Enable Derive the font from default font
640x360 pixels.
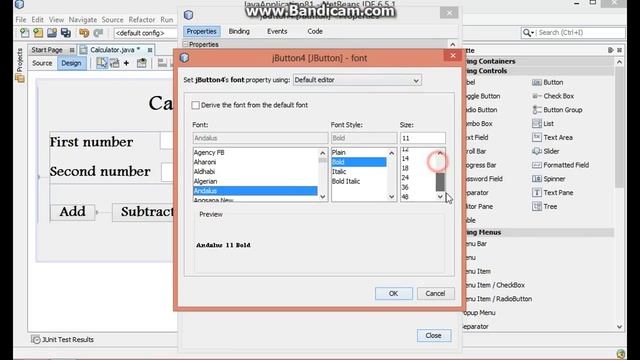click(196, 105)
